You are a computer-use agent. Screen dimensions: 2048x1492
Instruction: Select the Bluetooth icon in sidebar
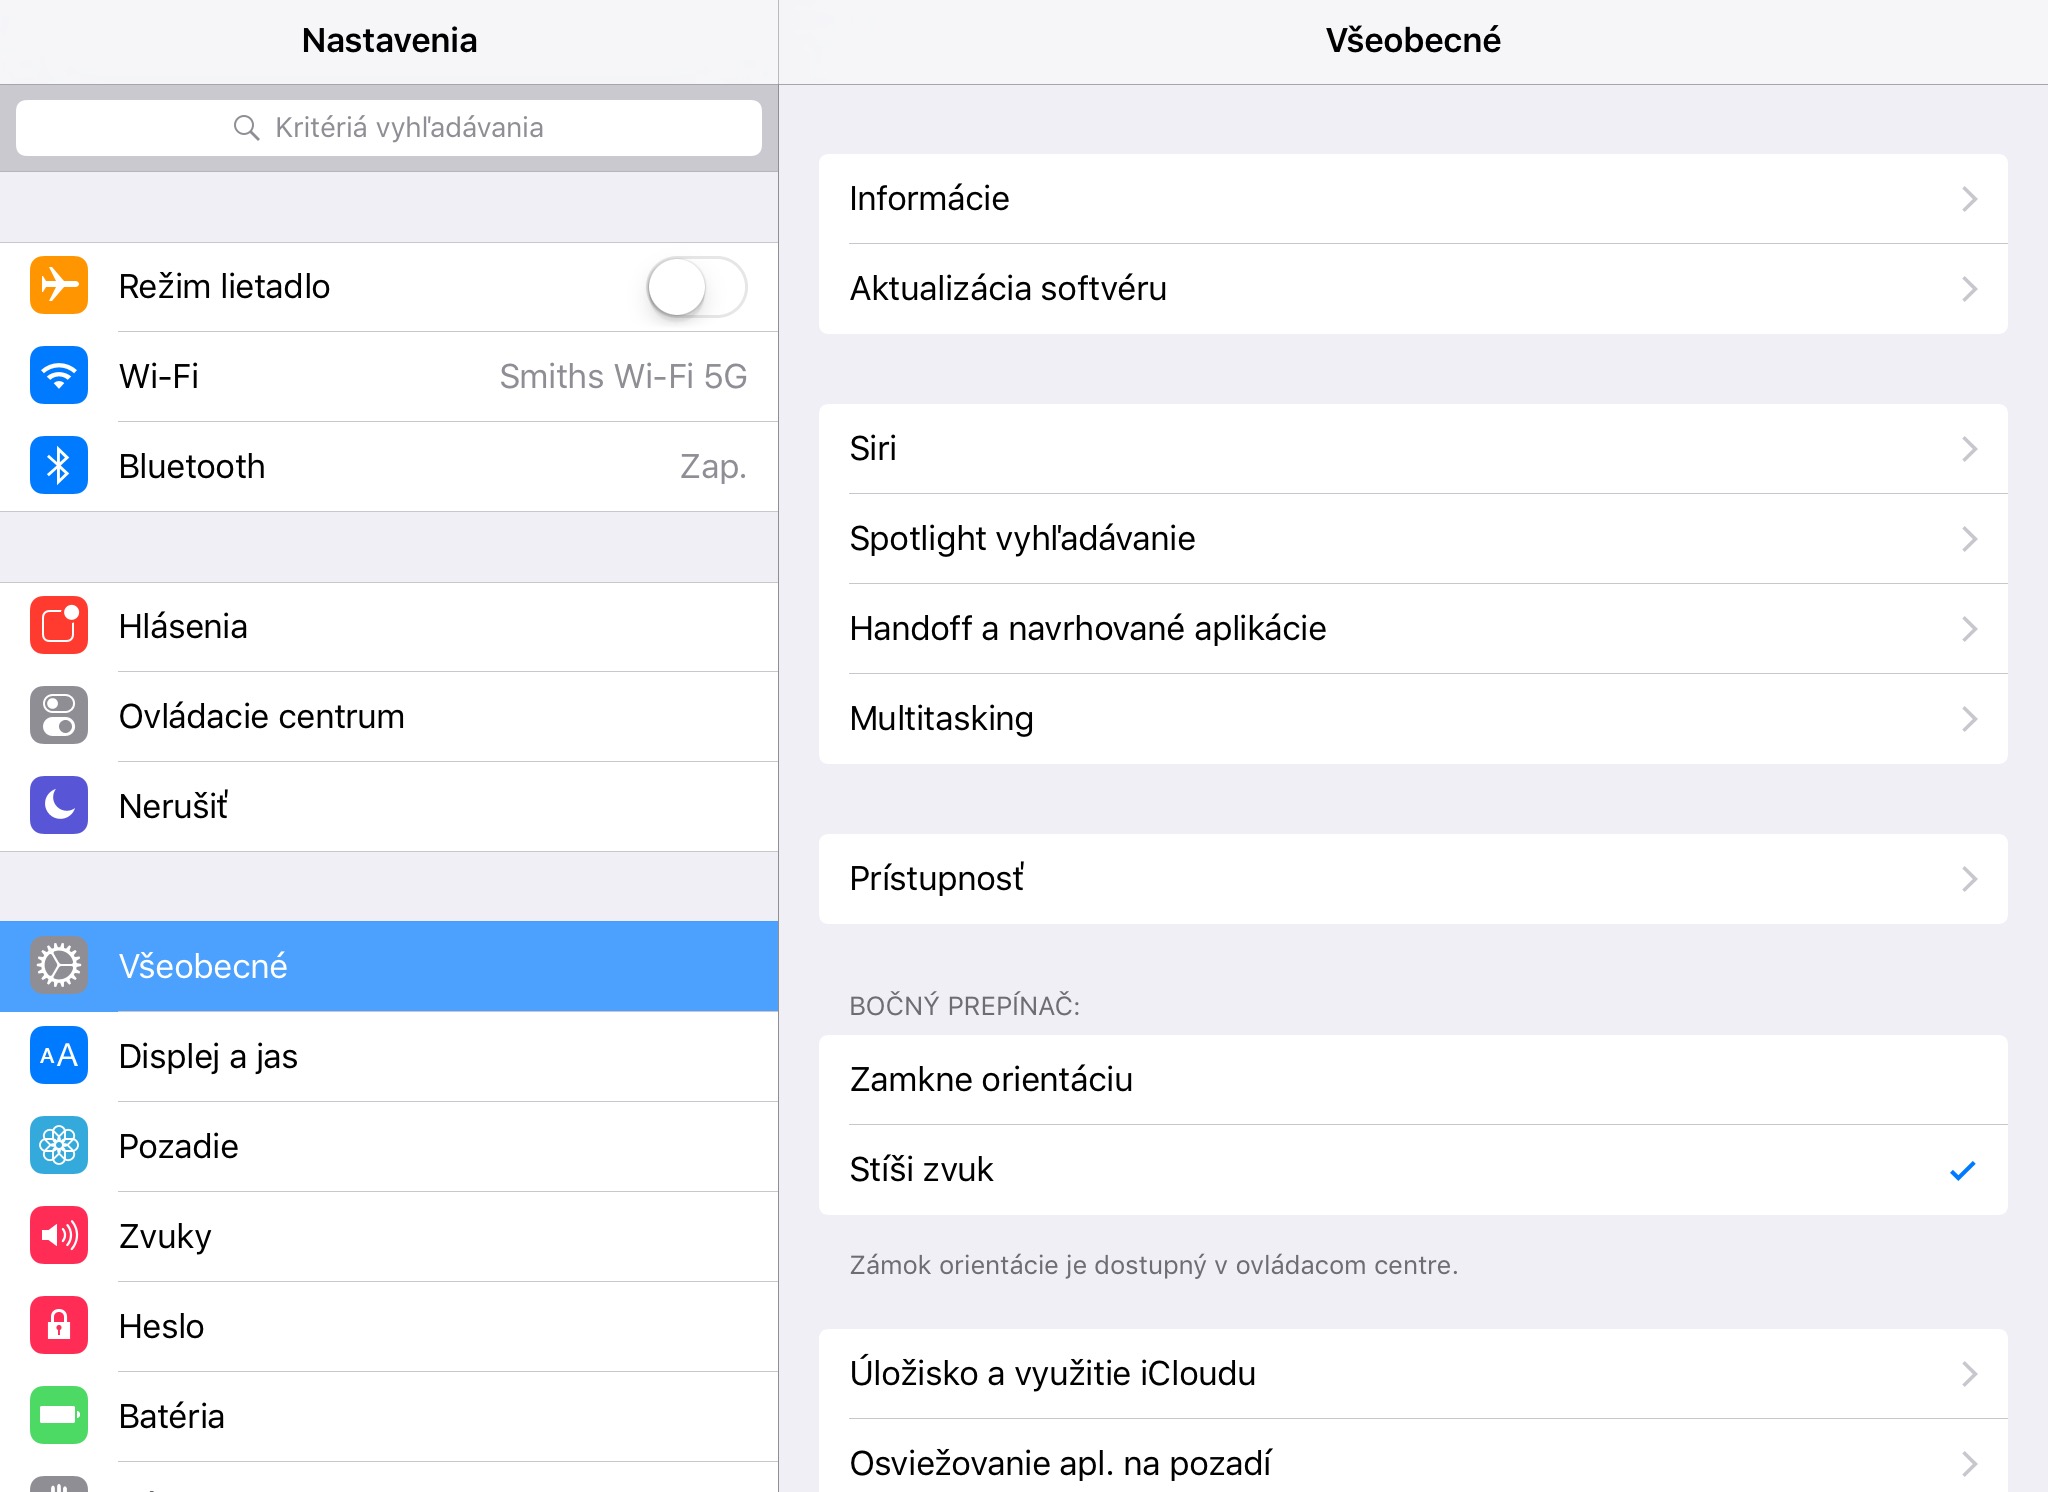[59, 466]
